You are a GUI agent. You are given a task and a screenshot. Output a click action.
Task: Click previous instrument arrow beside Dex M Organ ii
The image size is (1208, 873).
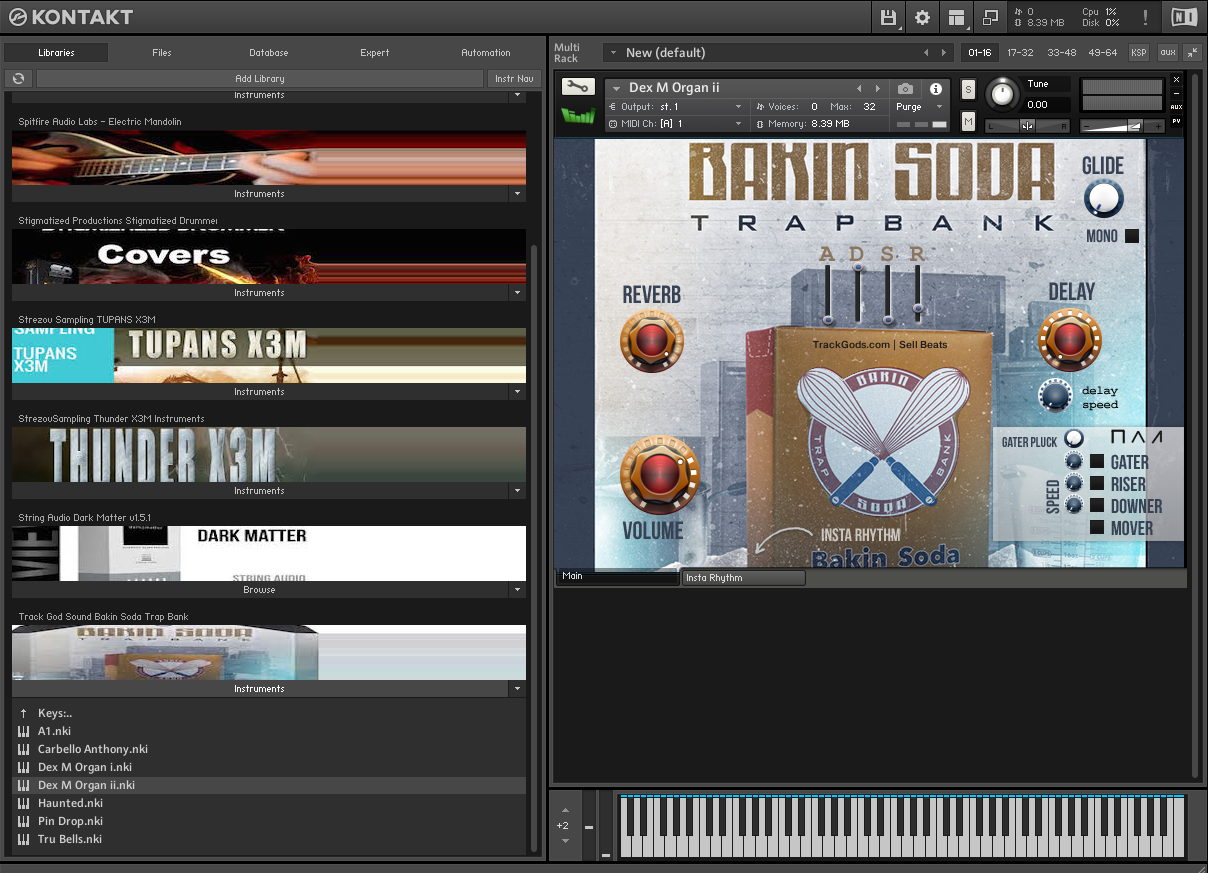click(859, 89)
